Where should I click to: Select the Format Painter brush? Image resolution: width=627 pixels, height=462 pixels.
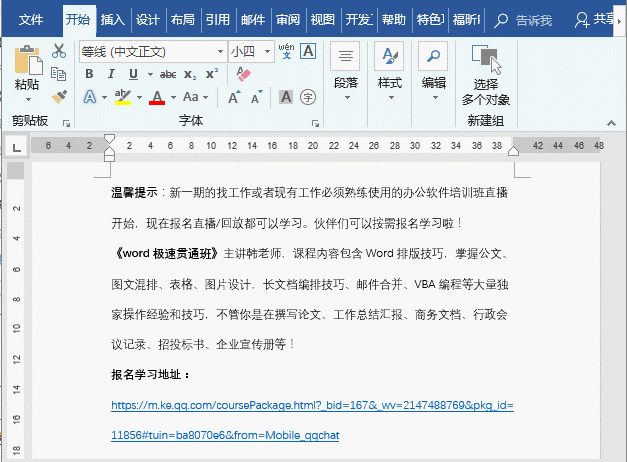(59, 97)
